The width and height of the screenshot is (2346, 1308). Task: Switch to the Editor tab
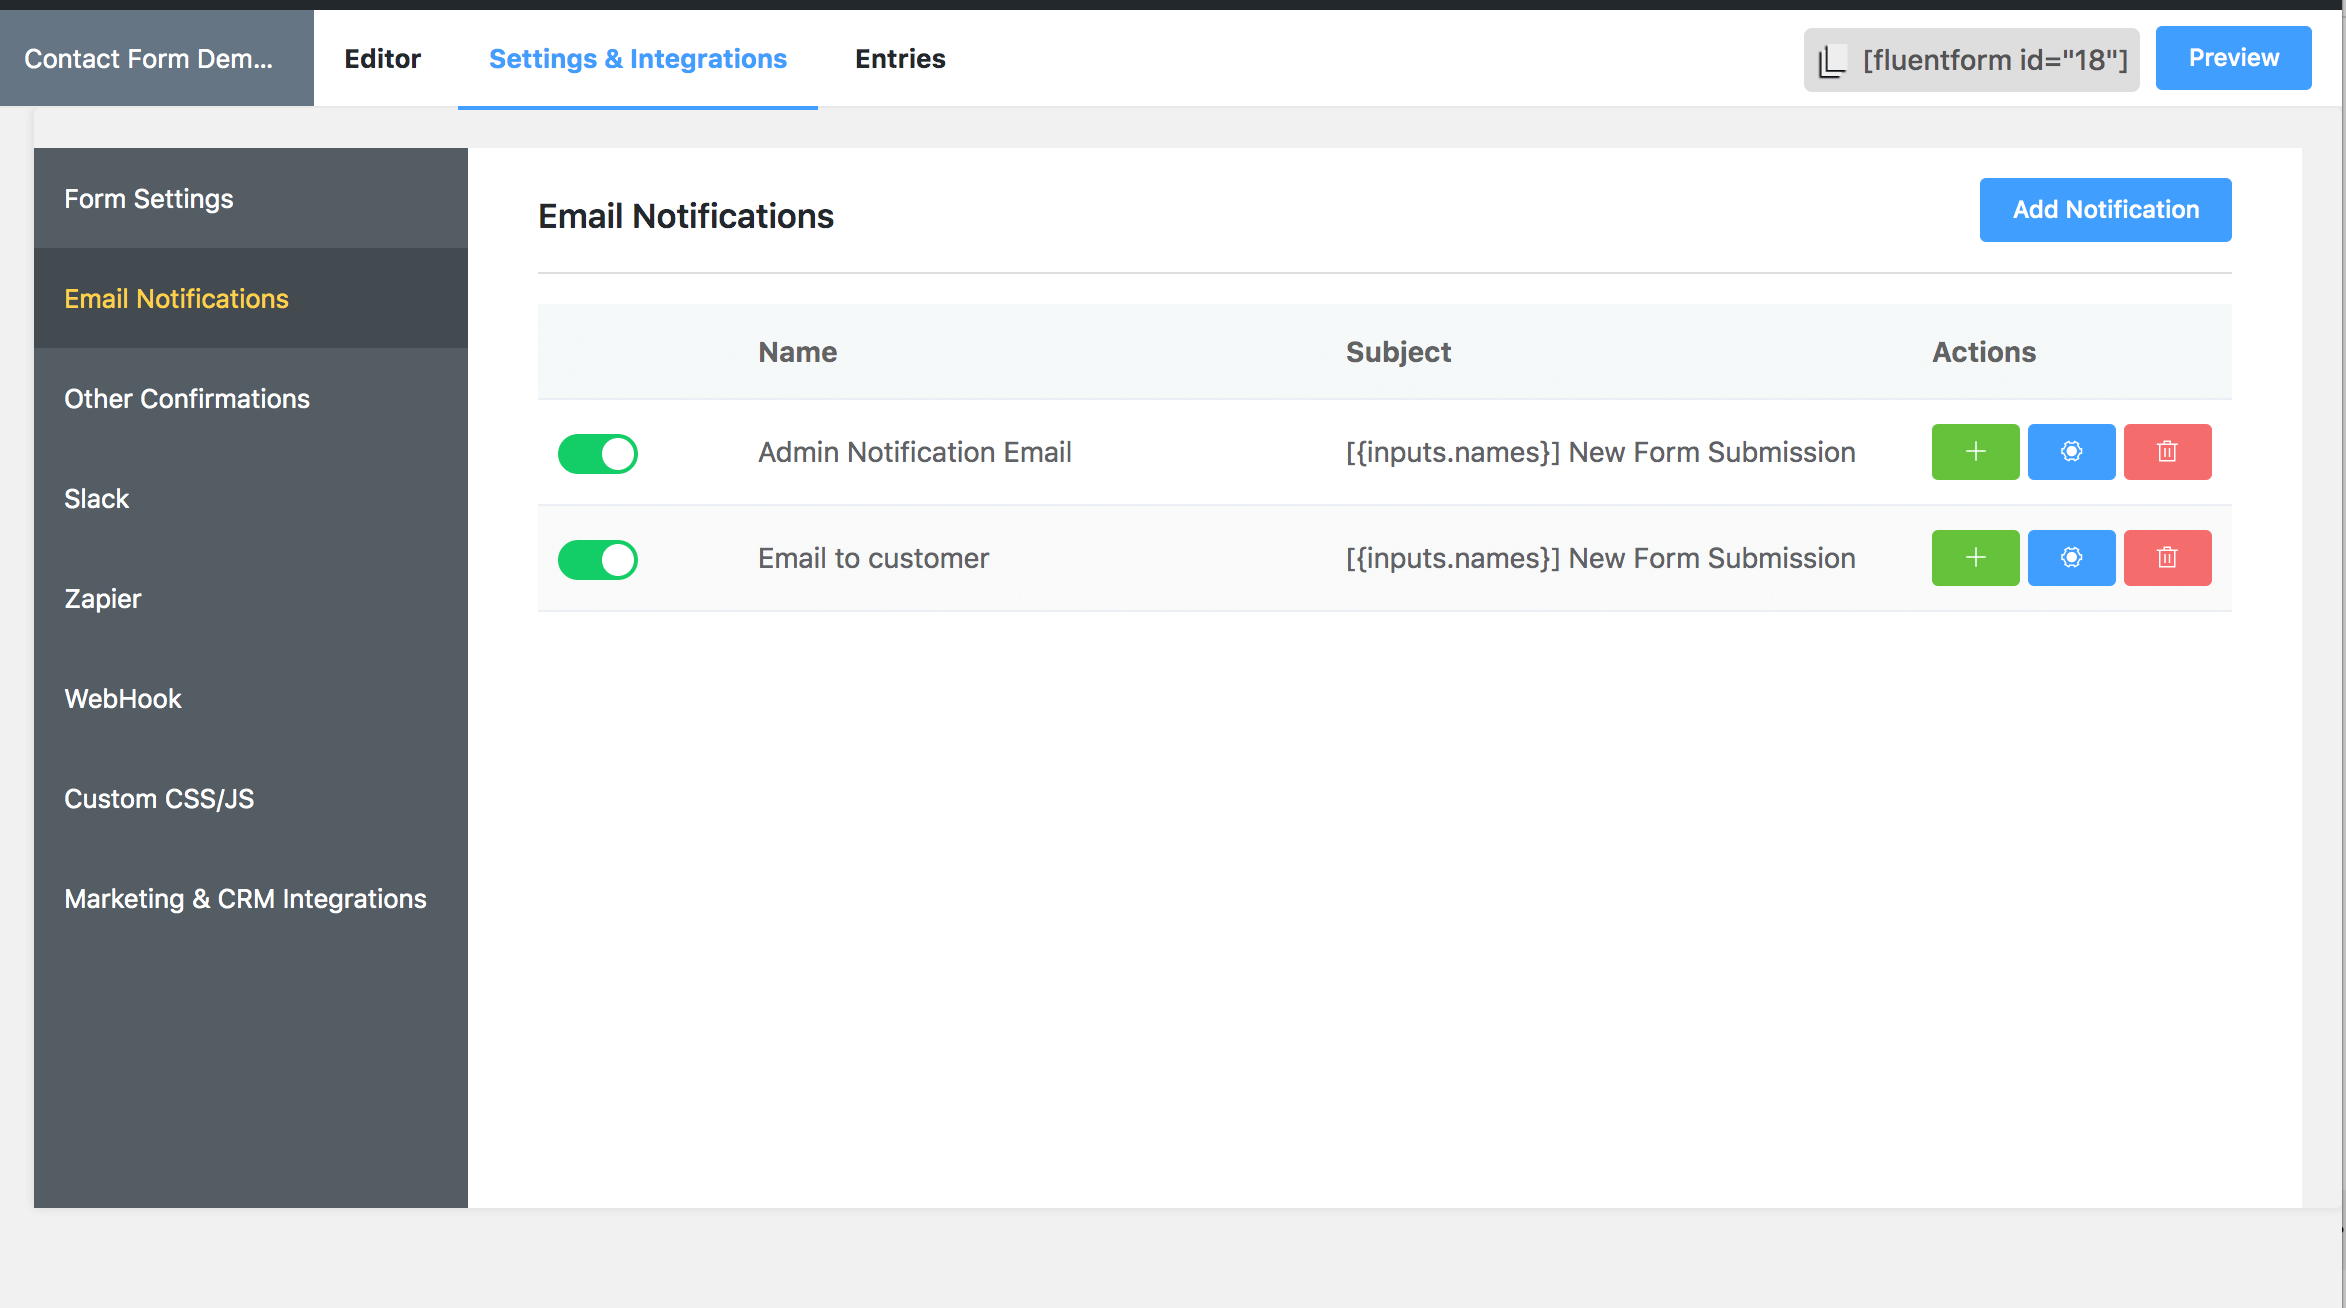click(382, 59)
